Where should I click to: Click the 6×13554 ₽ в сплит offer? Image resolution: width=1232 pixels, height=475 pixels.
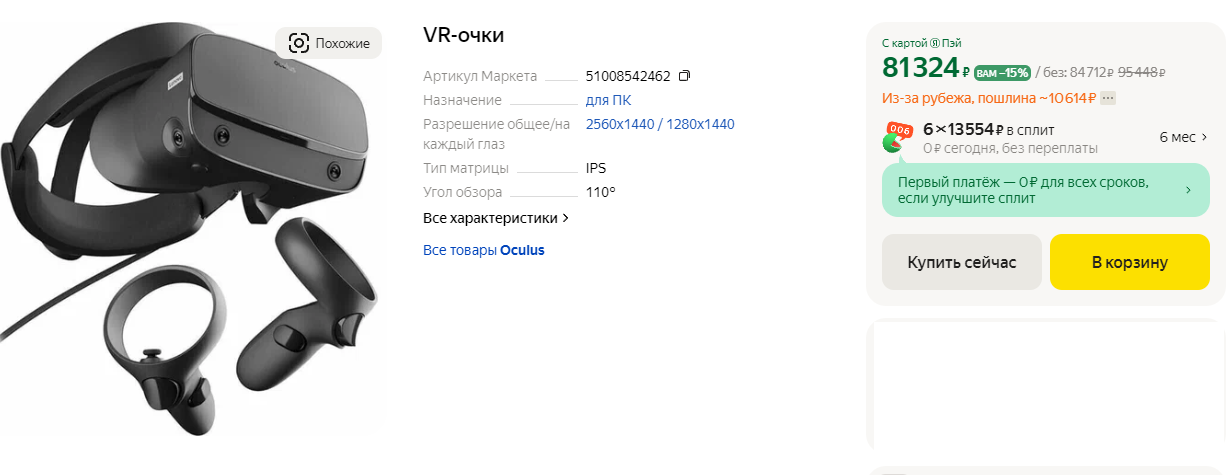pos(988,129)
